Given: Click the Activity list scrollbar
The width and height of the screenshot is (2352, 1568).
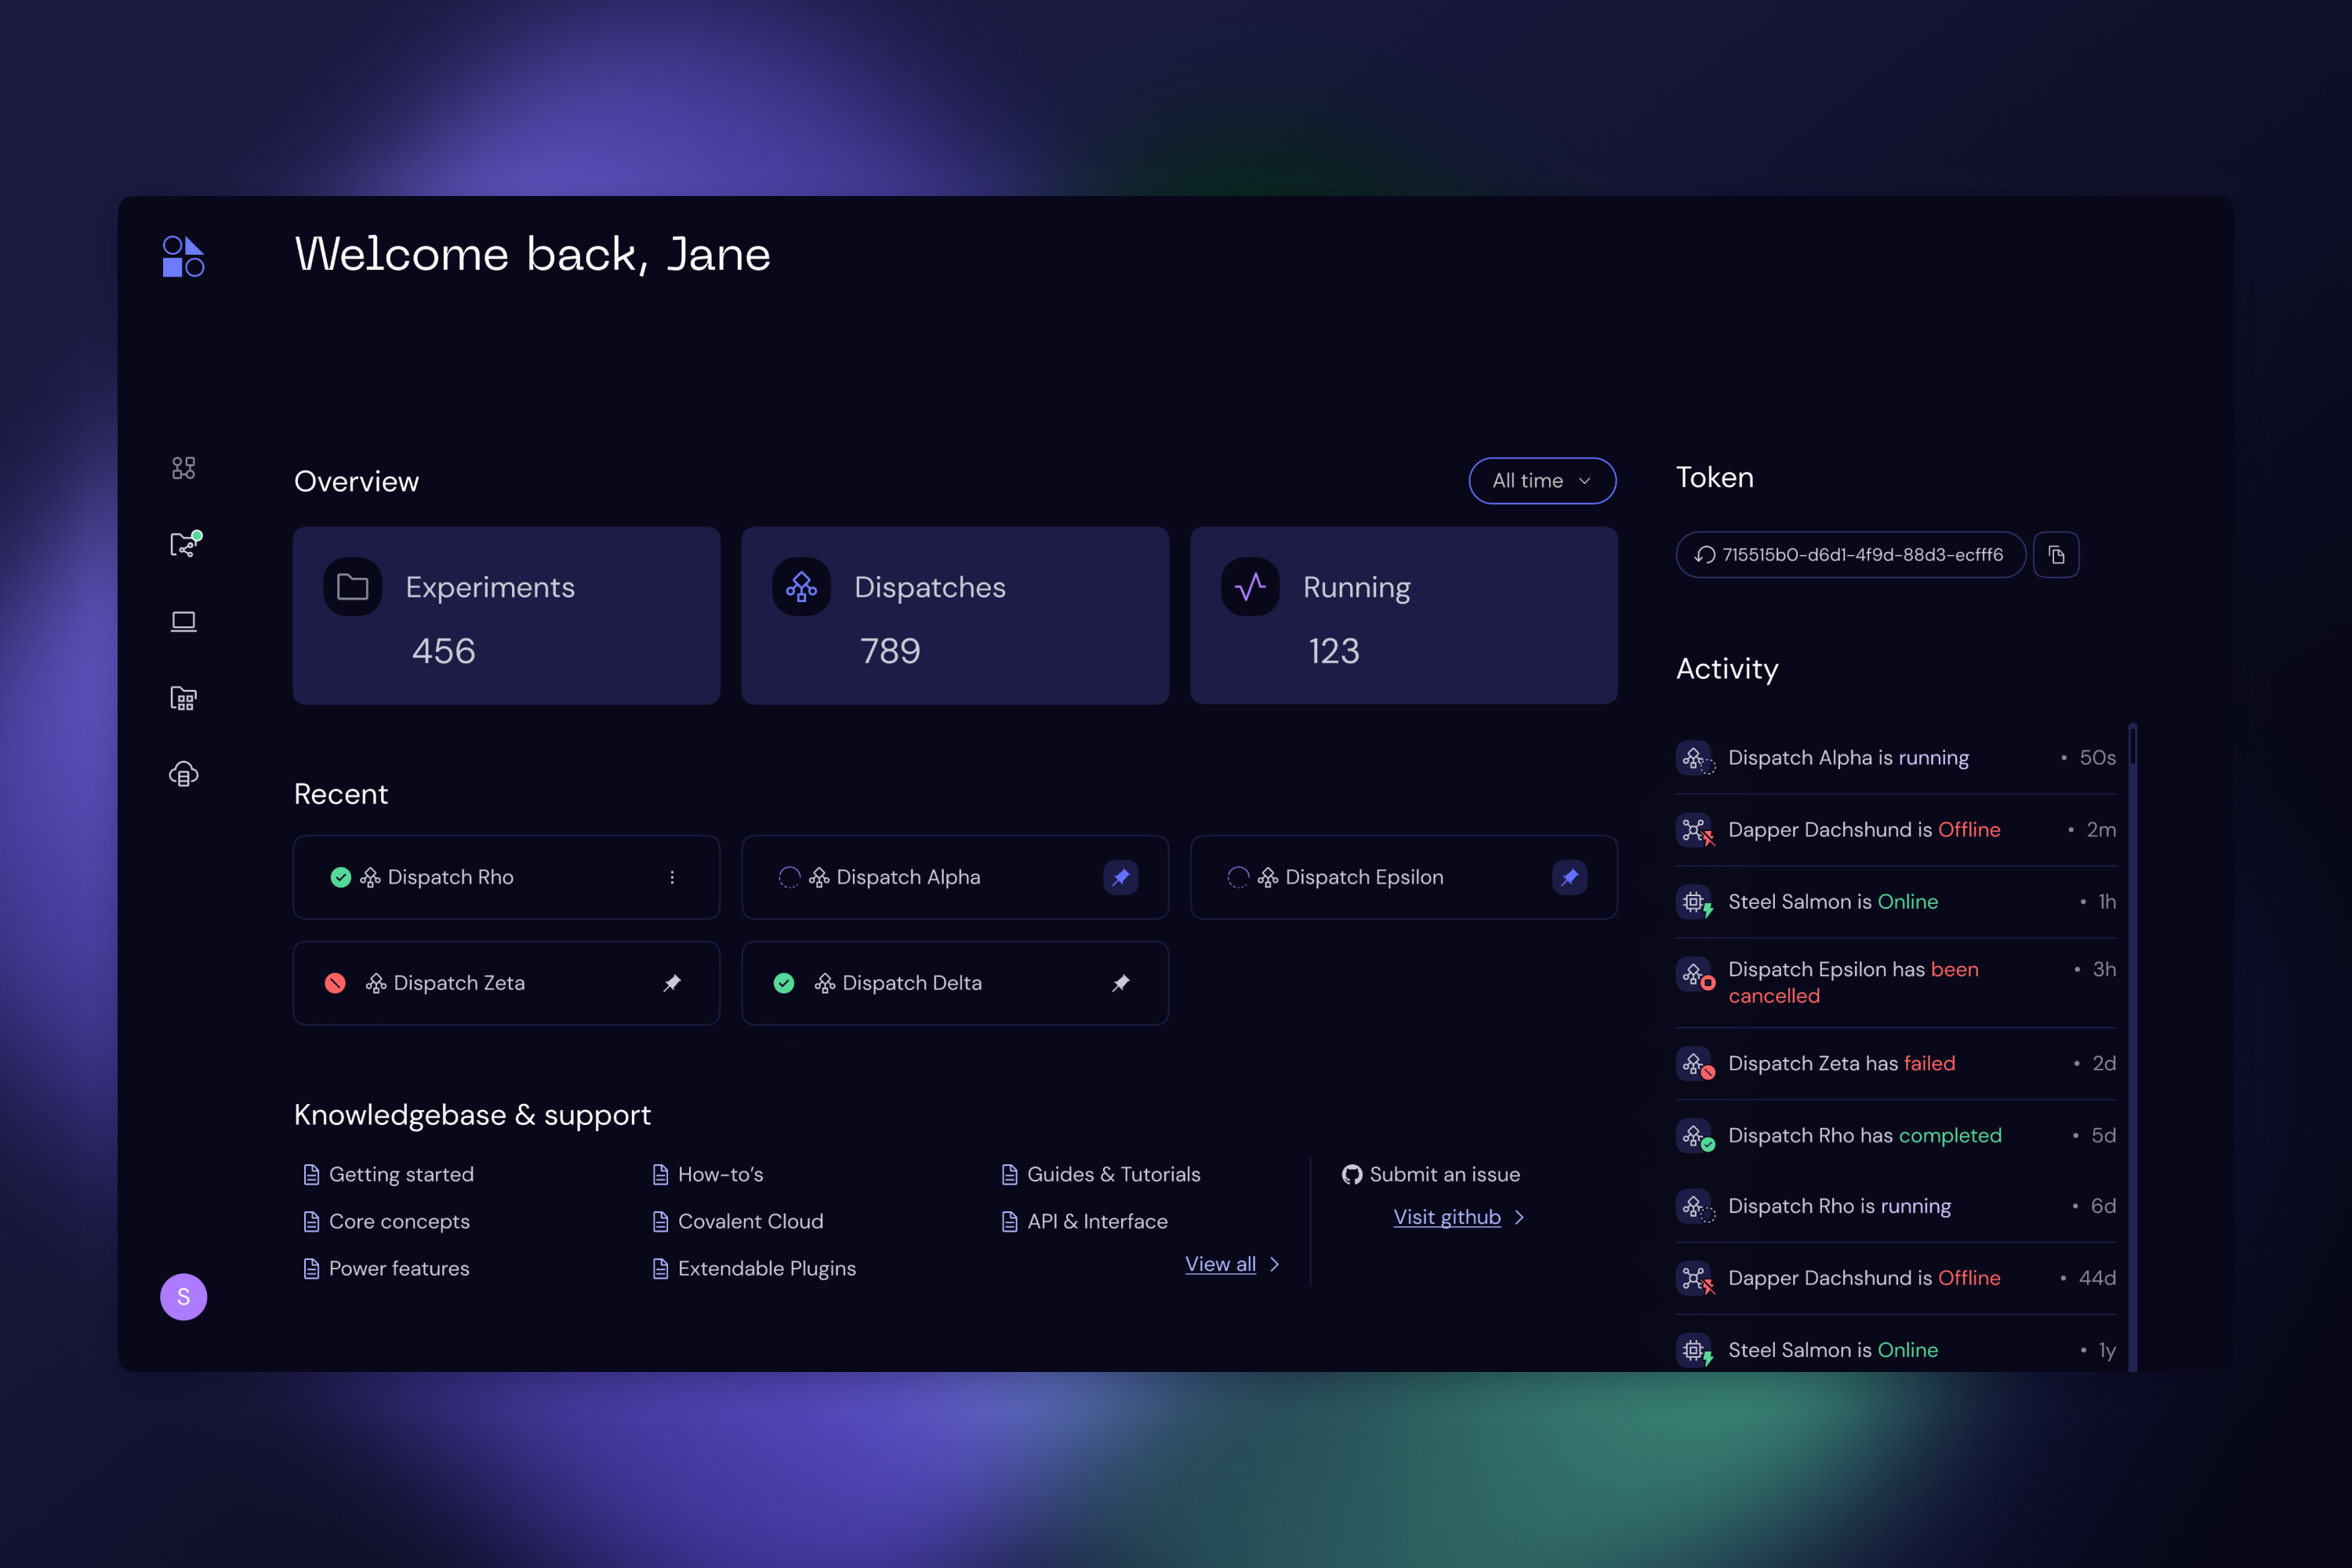Looking at the screenshot, I should click(x=2133, y=1046).
